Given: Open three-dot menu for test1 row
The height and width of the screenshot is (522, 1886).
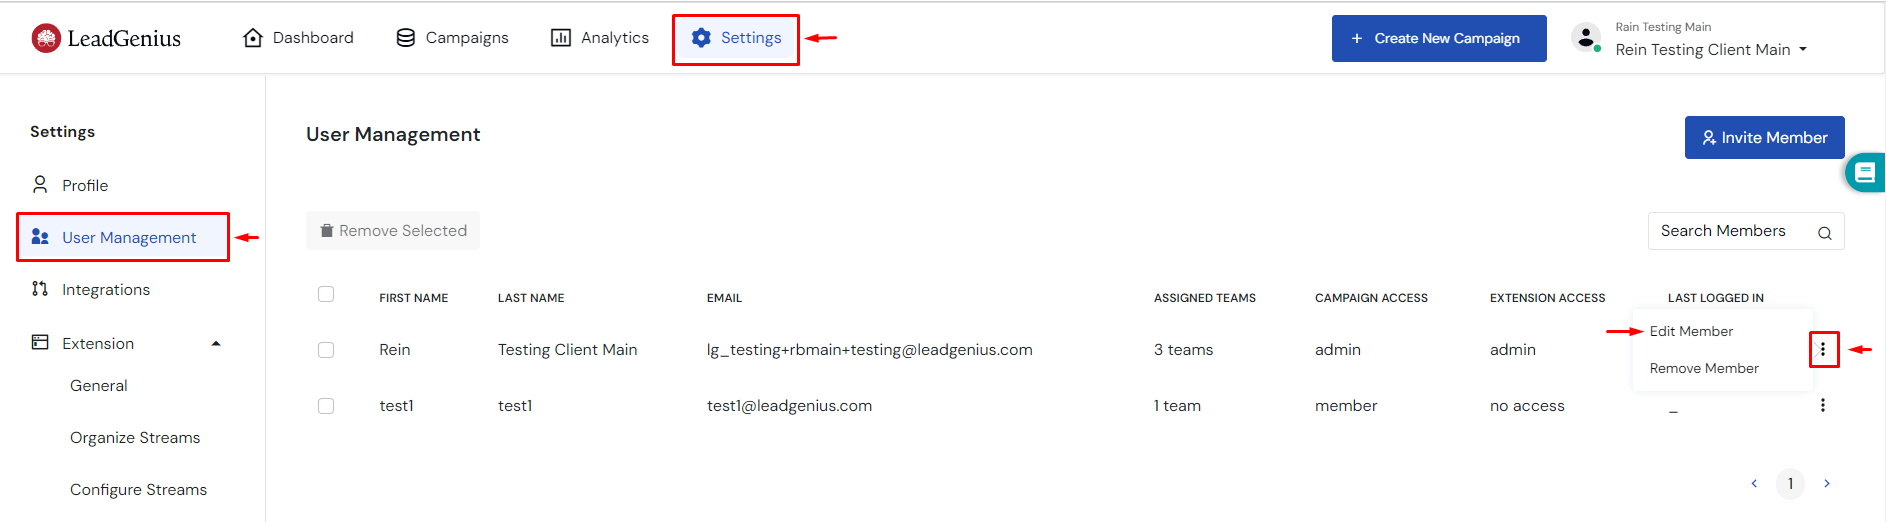Looking at the screenshot, I should pos(1823,405).
